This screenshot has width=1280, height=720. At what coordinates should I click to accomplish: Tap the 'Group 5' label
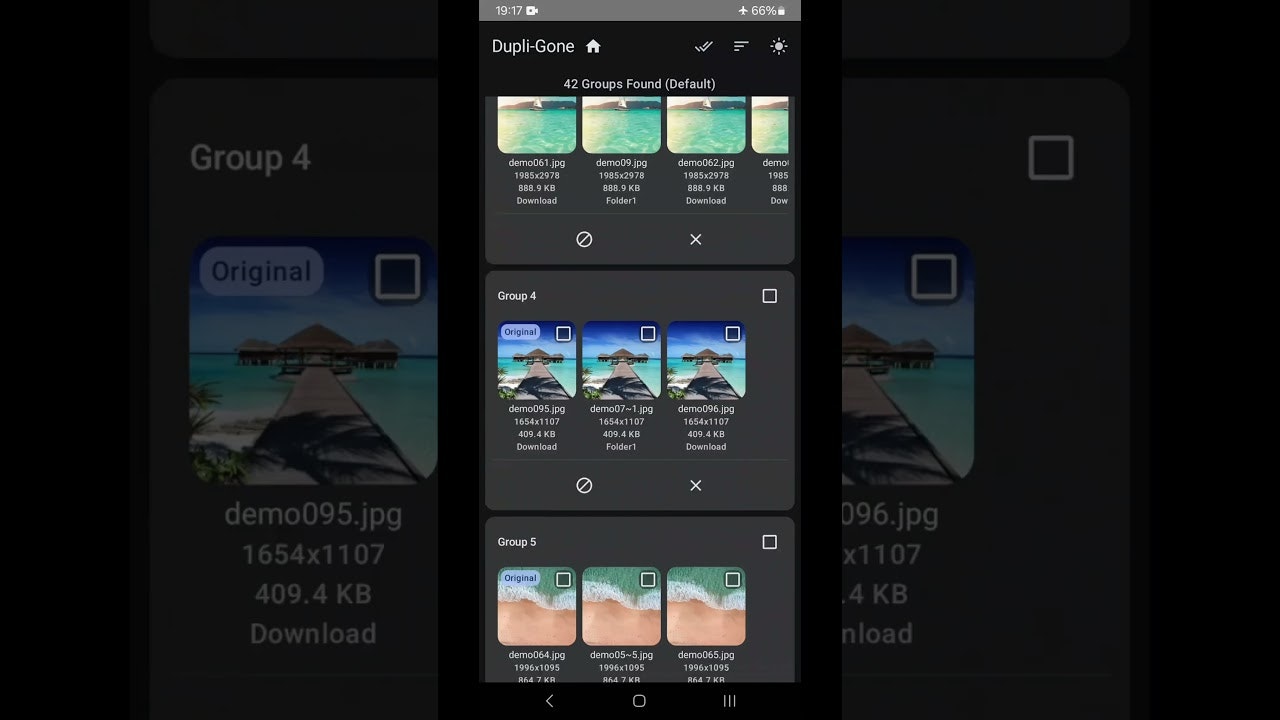pyautogui.click(x=517, y=542)
